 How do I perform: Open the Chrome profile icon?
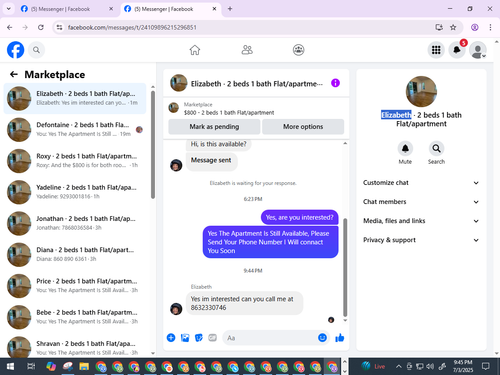point(475,27)
